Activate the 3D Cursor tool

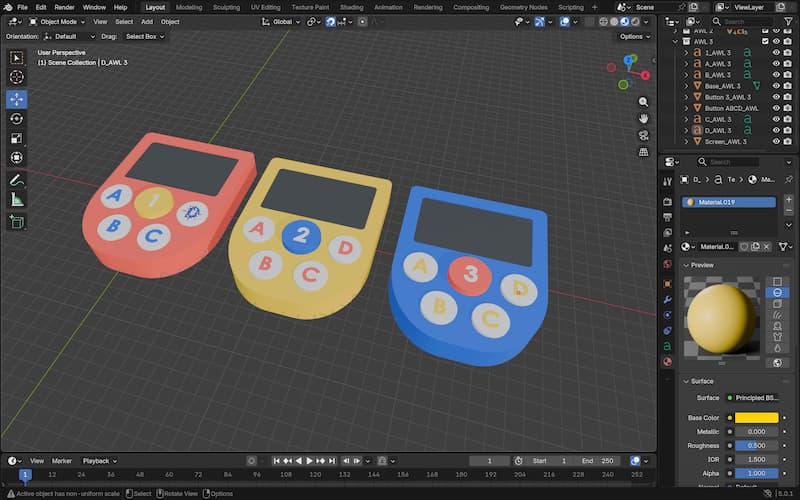point(16,77)
